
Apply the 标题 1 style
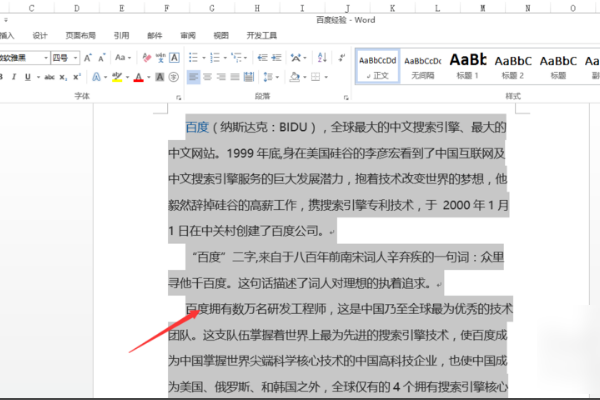468,66
